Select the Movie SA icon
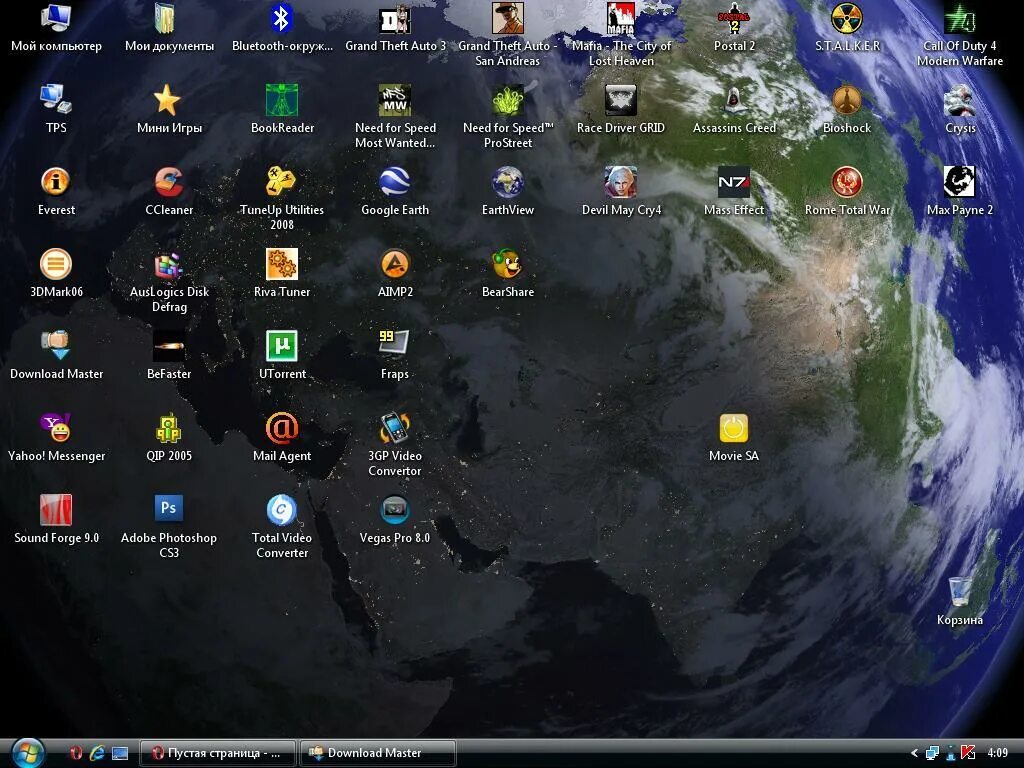Image resolution: width=1024 pixels, height=768 pixels. (x=734, y=428)
